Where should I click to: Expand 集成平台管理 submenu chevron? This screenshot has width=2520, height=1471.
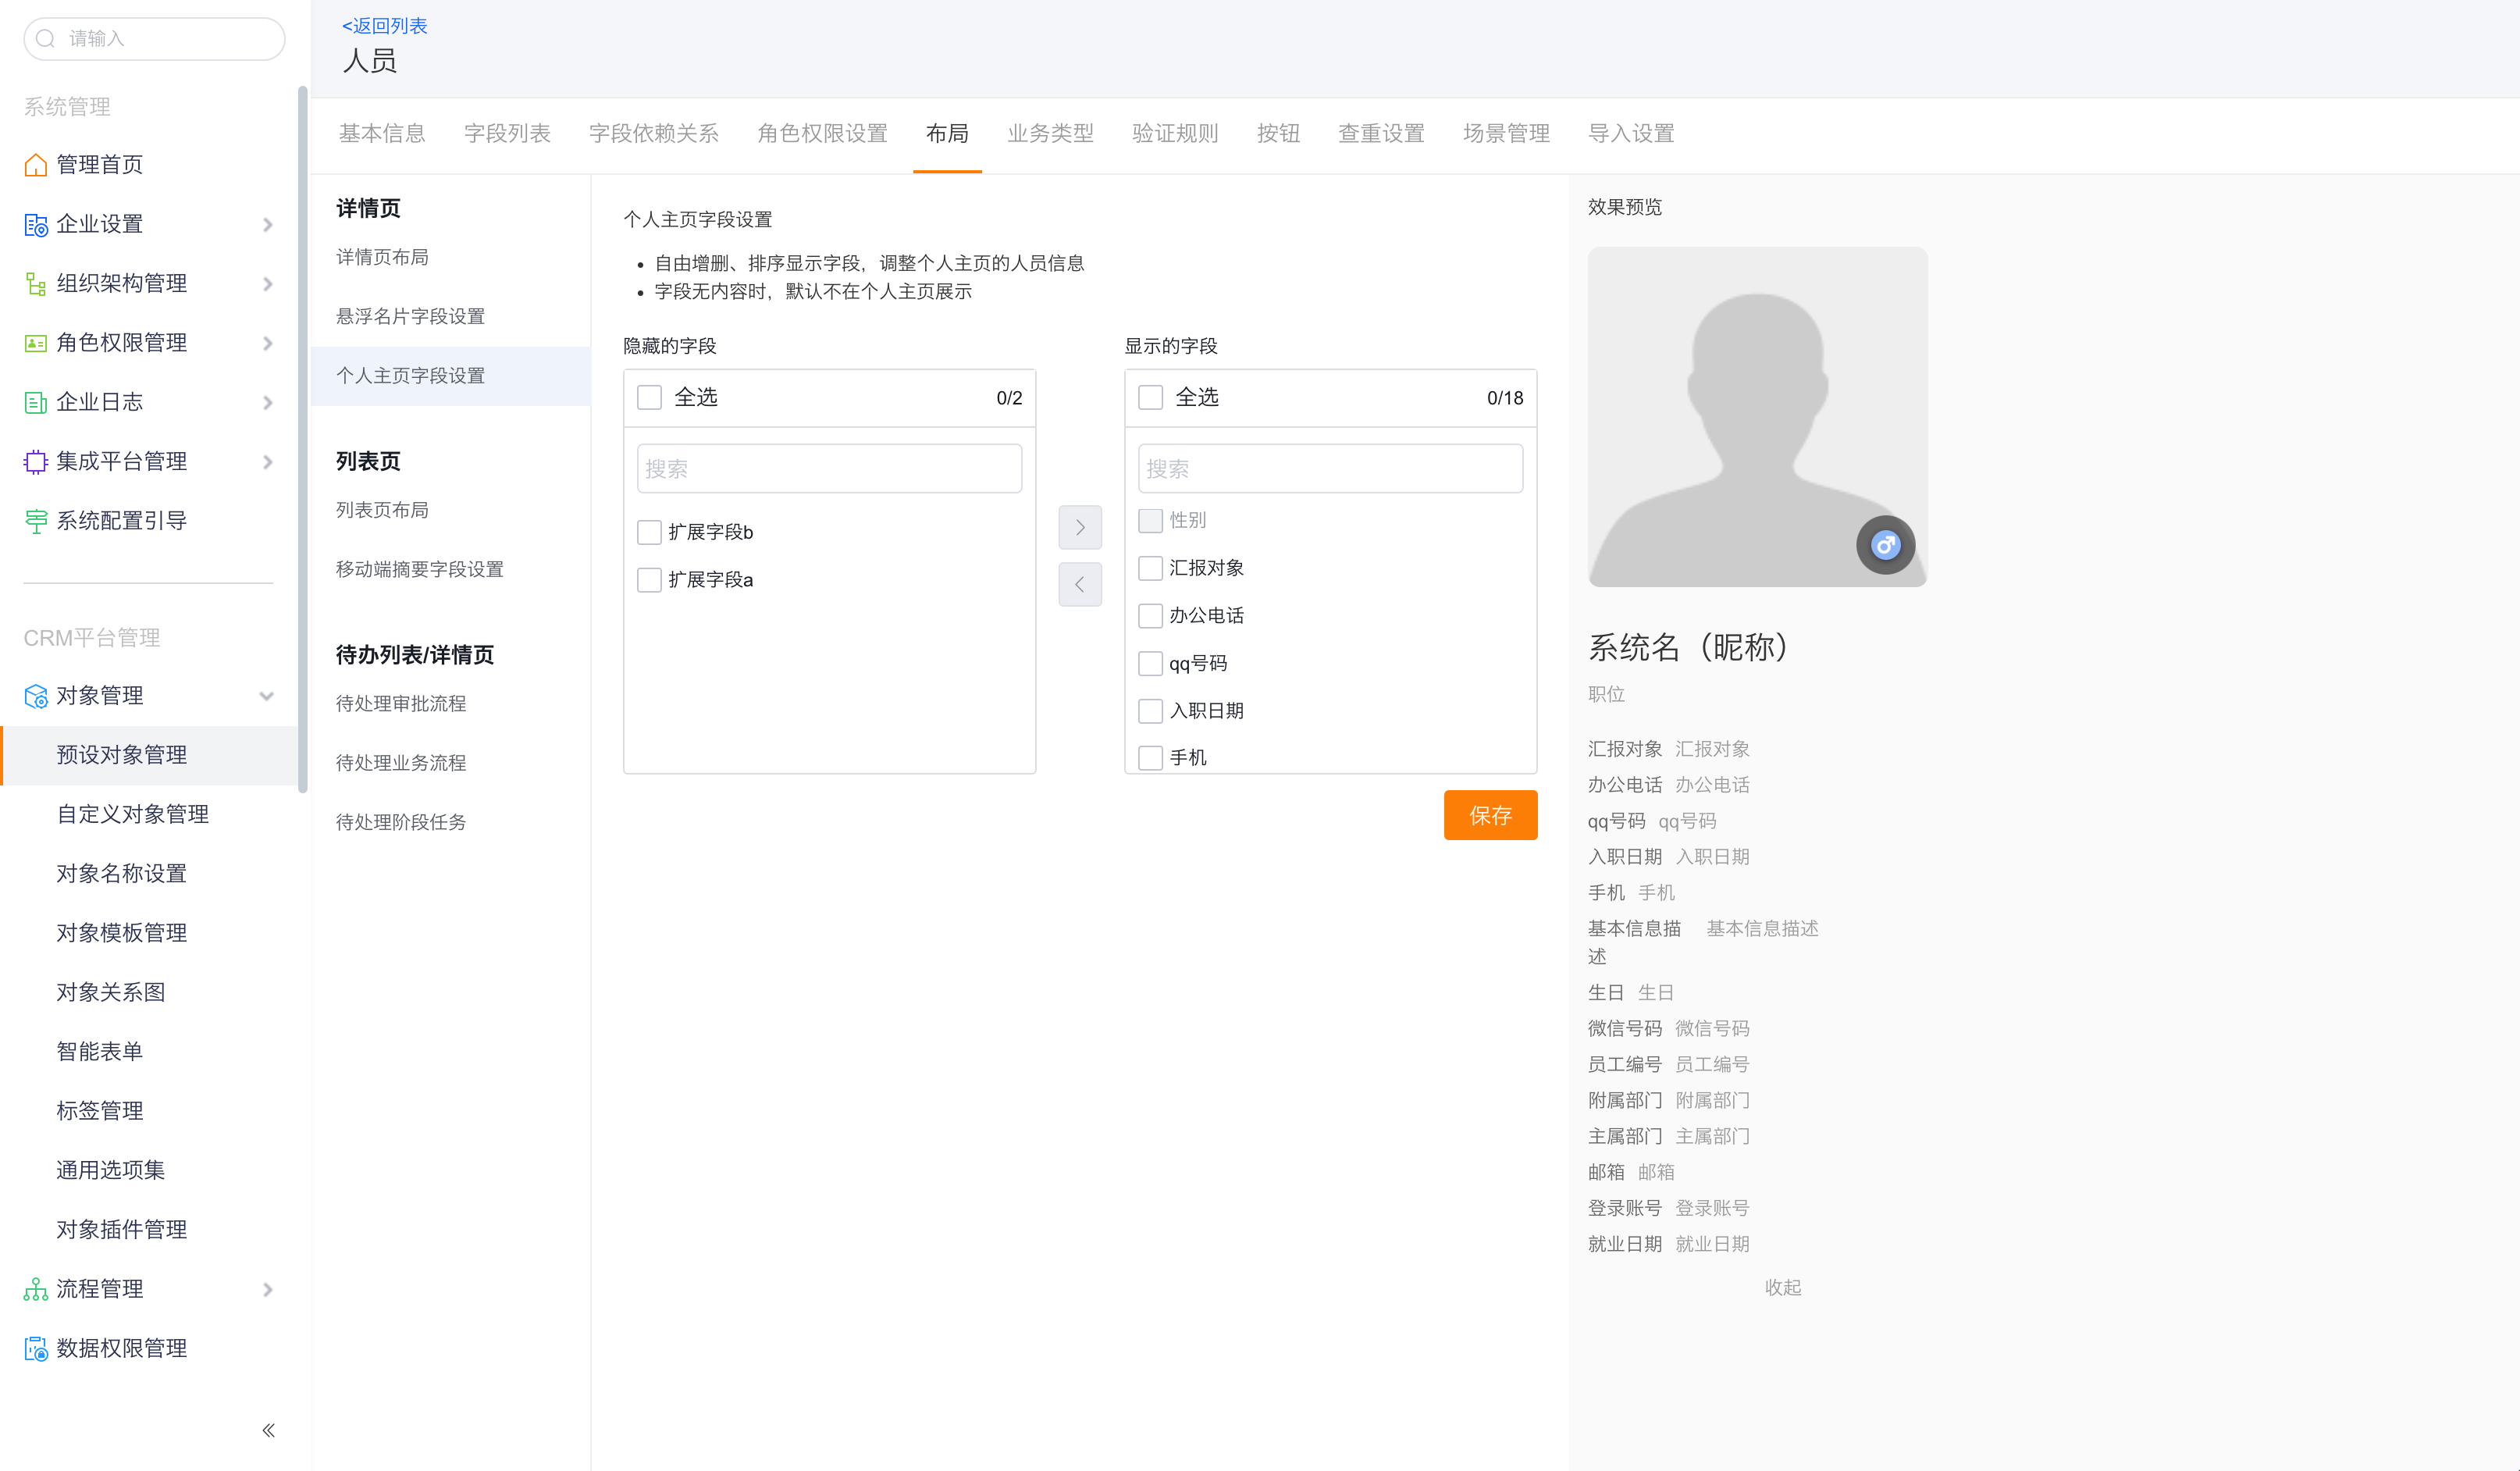(x=267, y=462)
